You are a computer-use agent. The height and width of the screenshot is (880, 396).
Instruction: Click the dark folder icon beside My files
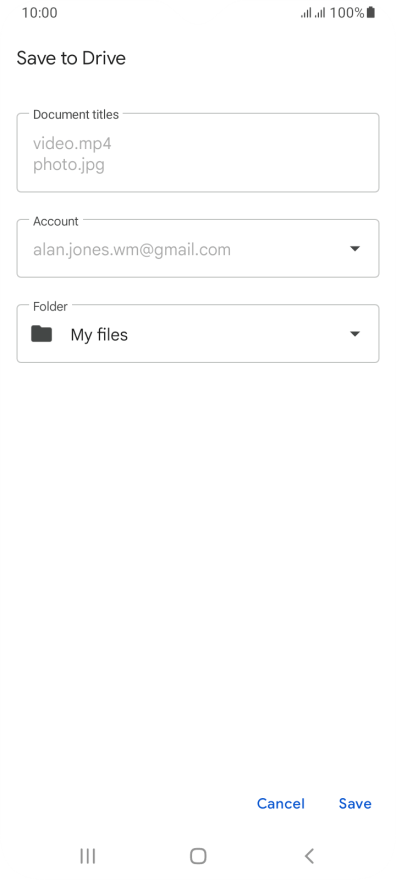(42, 334)
